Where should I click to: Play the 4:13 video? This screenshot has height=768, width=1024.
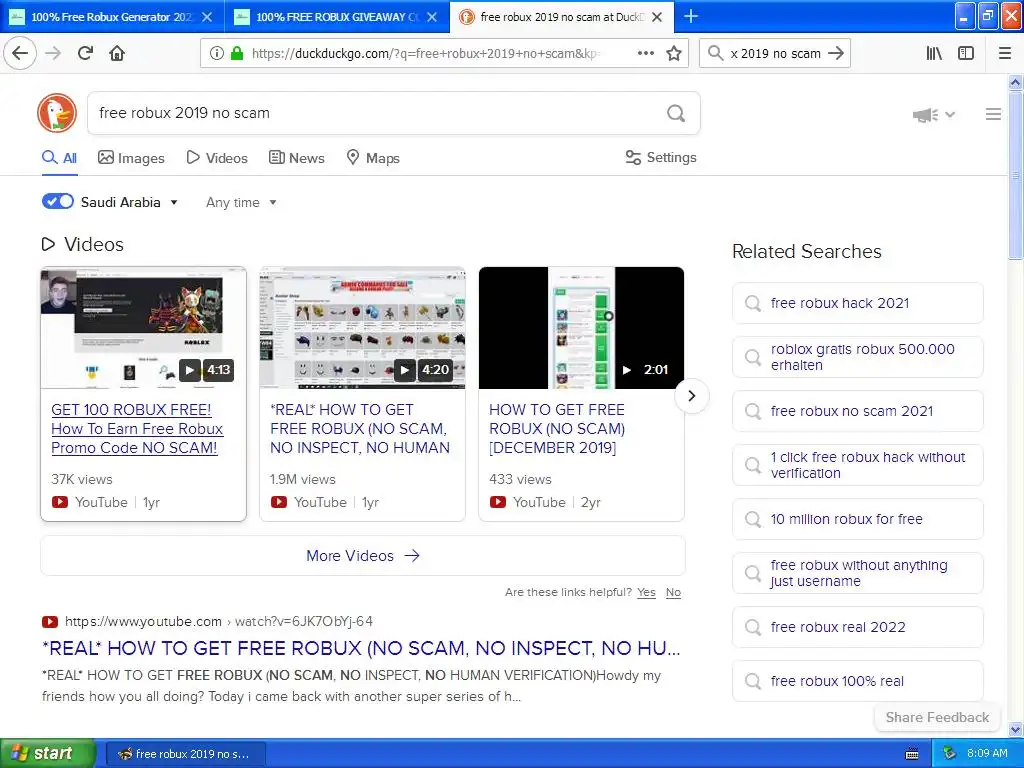point(189,370)
